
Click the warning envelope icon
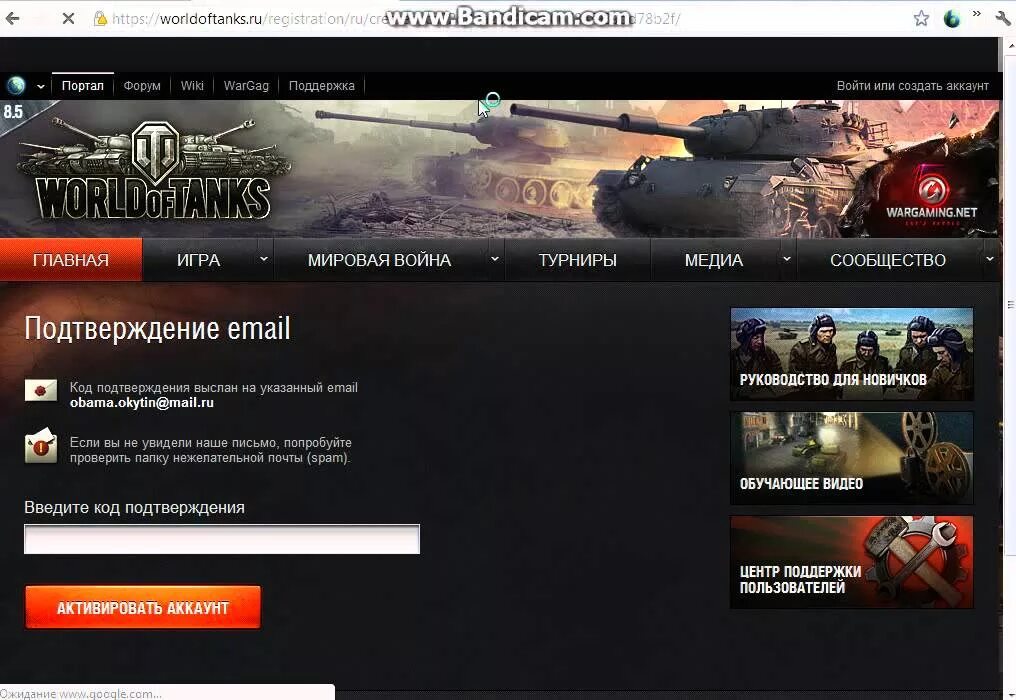click(x=41, y=445)
